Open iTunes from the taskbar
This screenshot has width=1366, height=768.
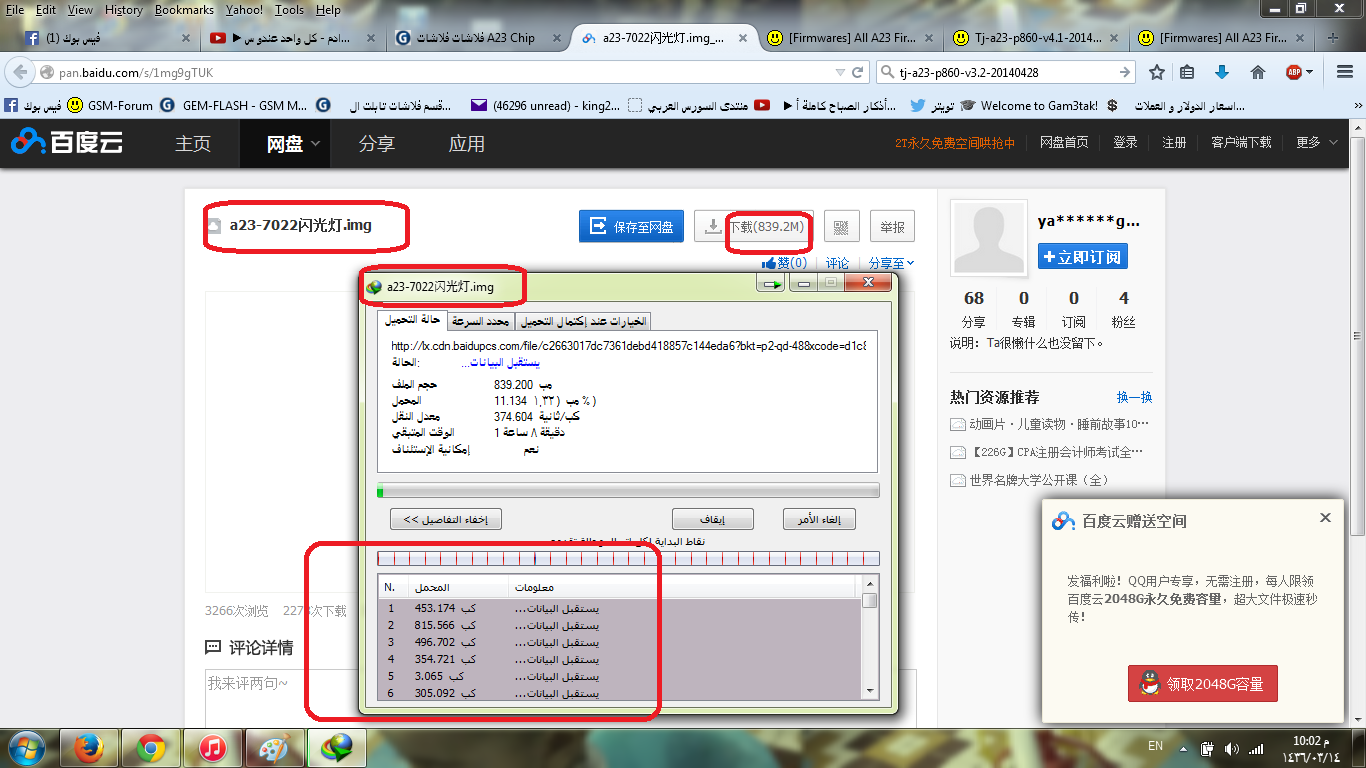(212, 747)
